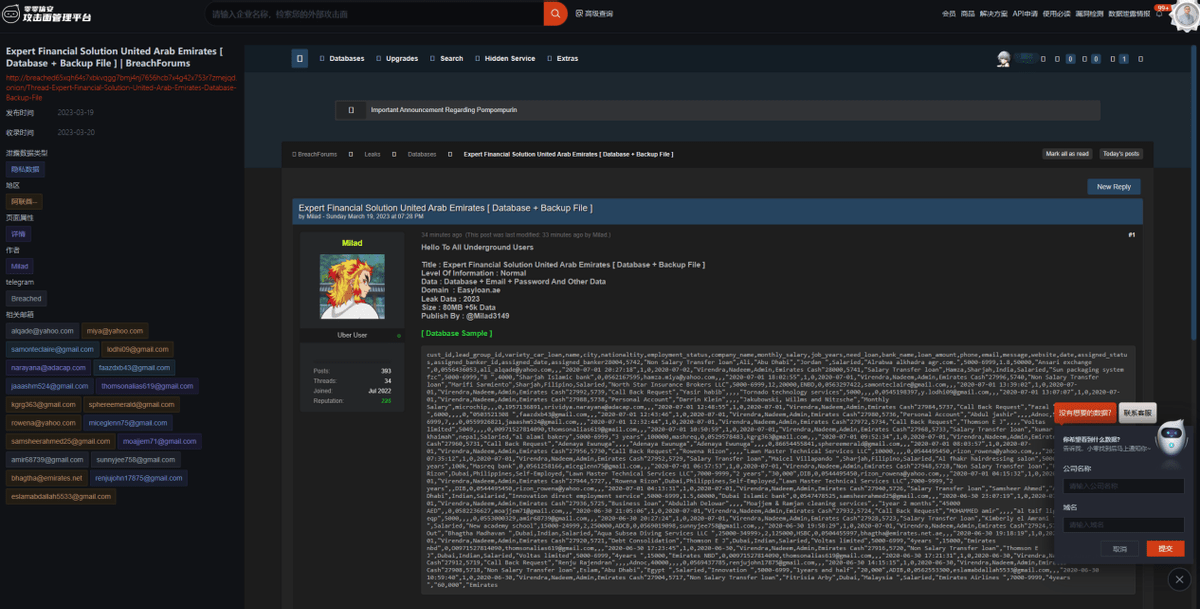Click the Mark all as read button

pyautogui.click(x=1067, y=154)
